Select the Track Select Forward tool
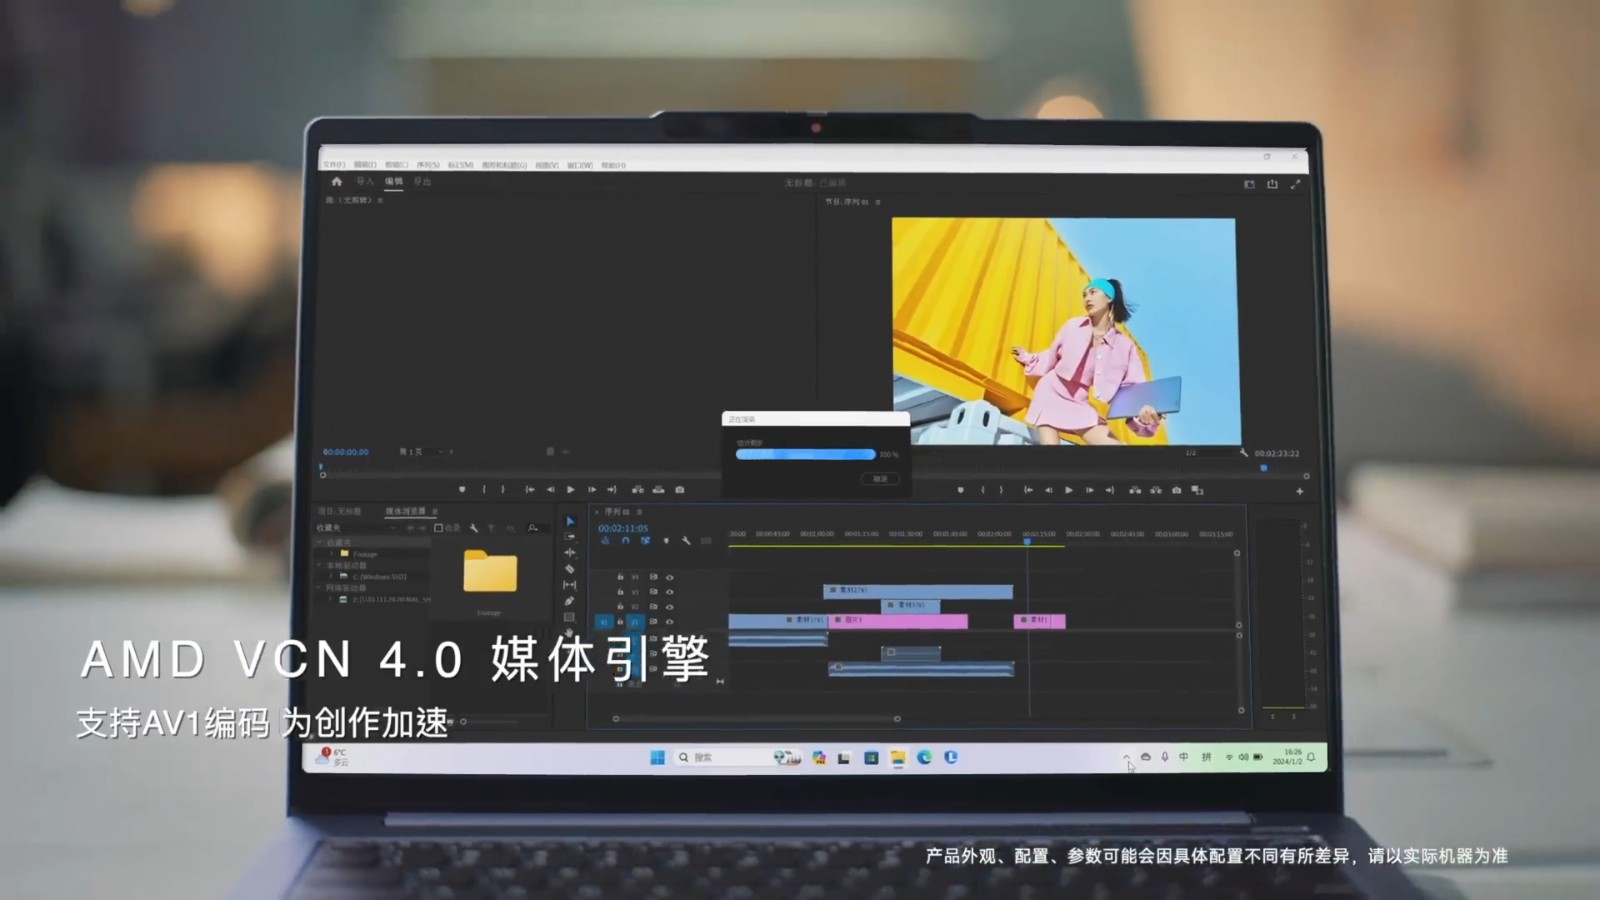This screenshot has width=1600, height=900. pos(570,537)
